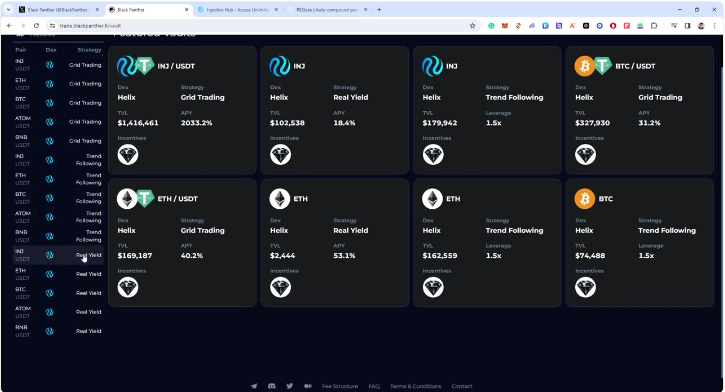Open the FAQ footer link

click(x=374, y=386)
